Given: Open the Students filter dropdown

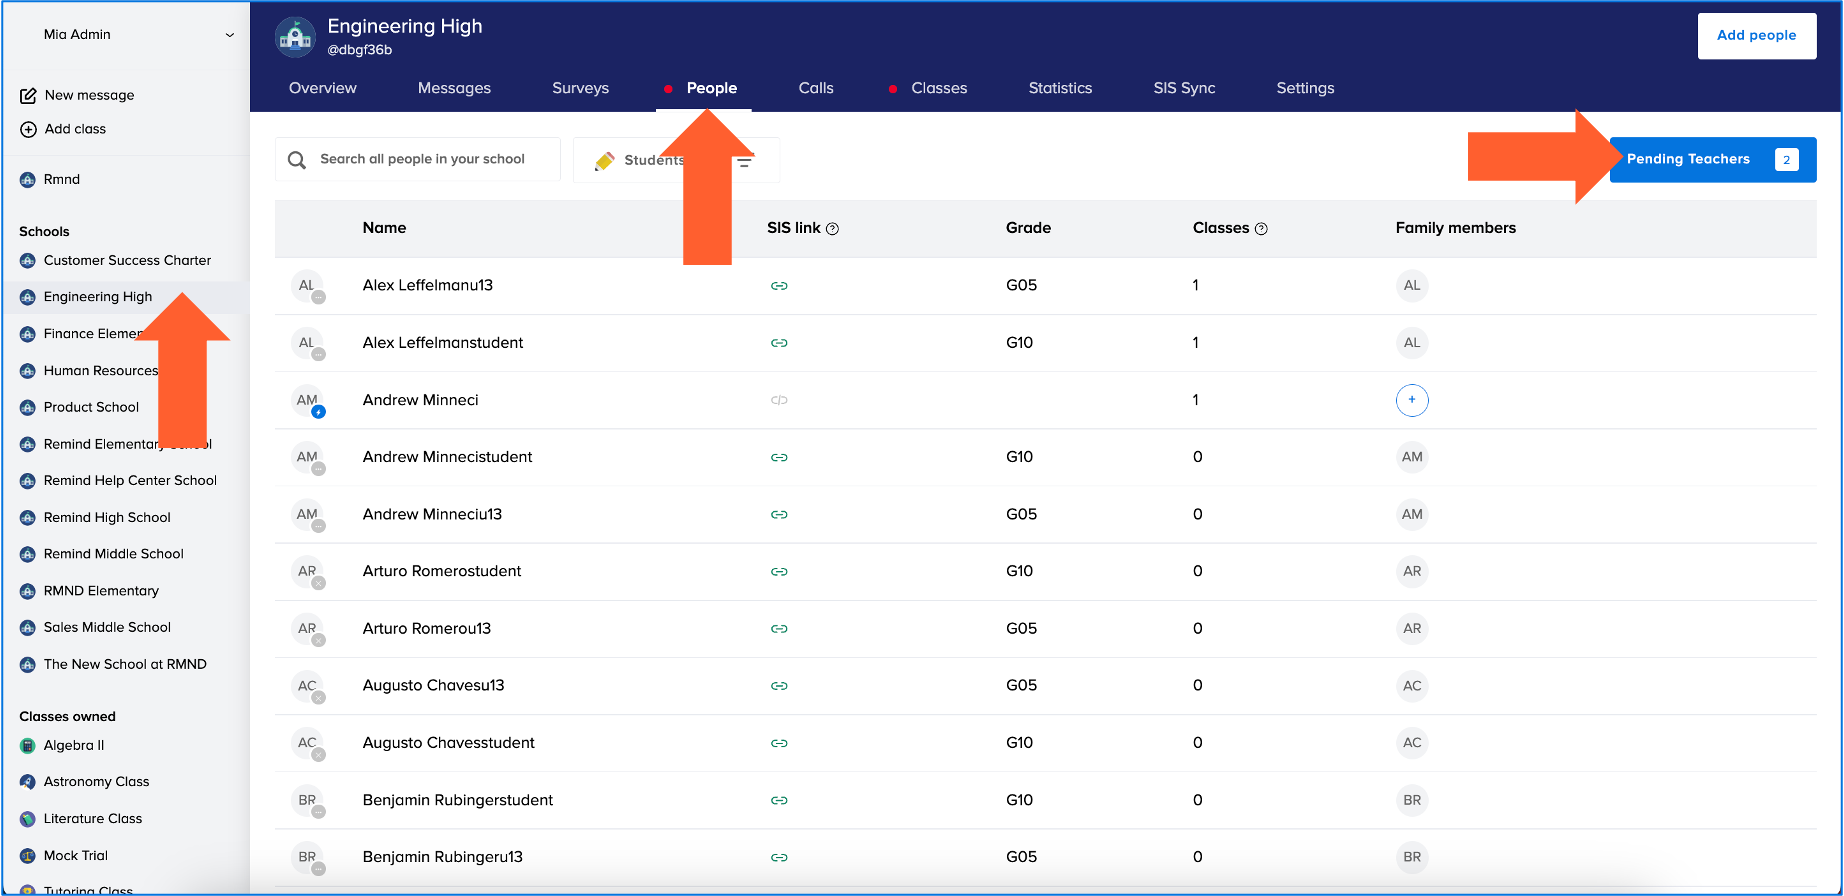Looking at the screenshot, I should pyautogui.click(x=652, y=160).
